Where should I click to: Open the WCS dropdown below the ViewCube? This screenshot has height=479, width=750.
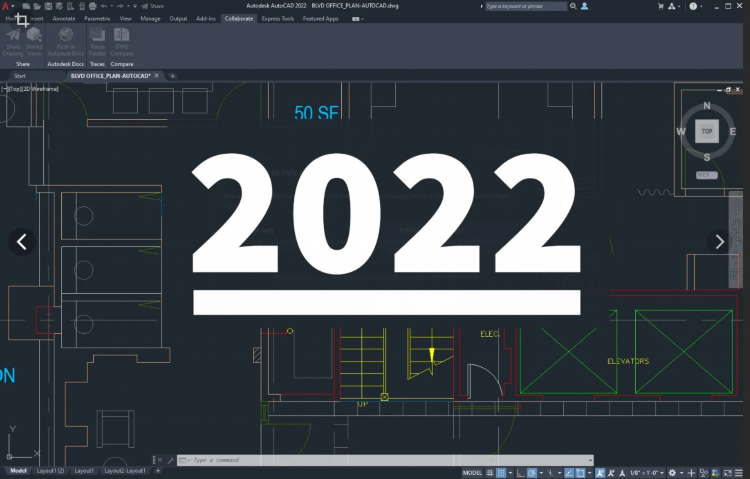(706, 175)
